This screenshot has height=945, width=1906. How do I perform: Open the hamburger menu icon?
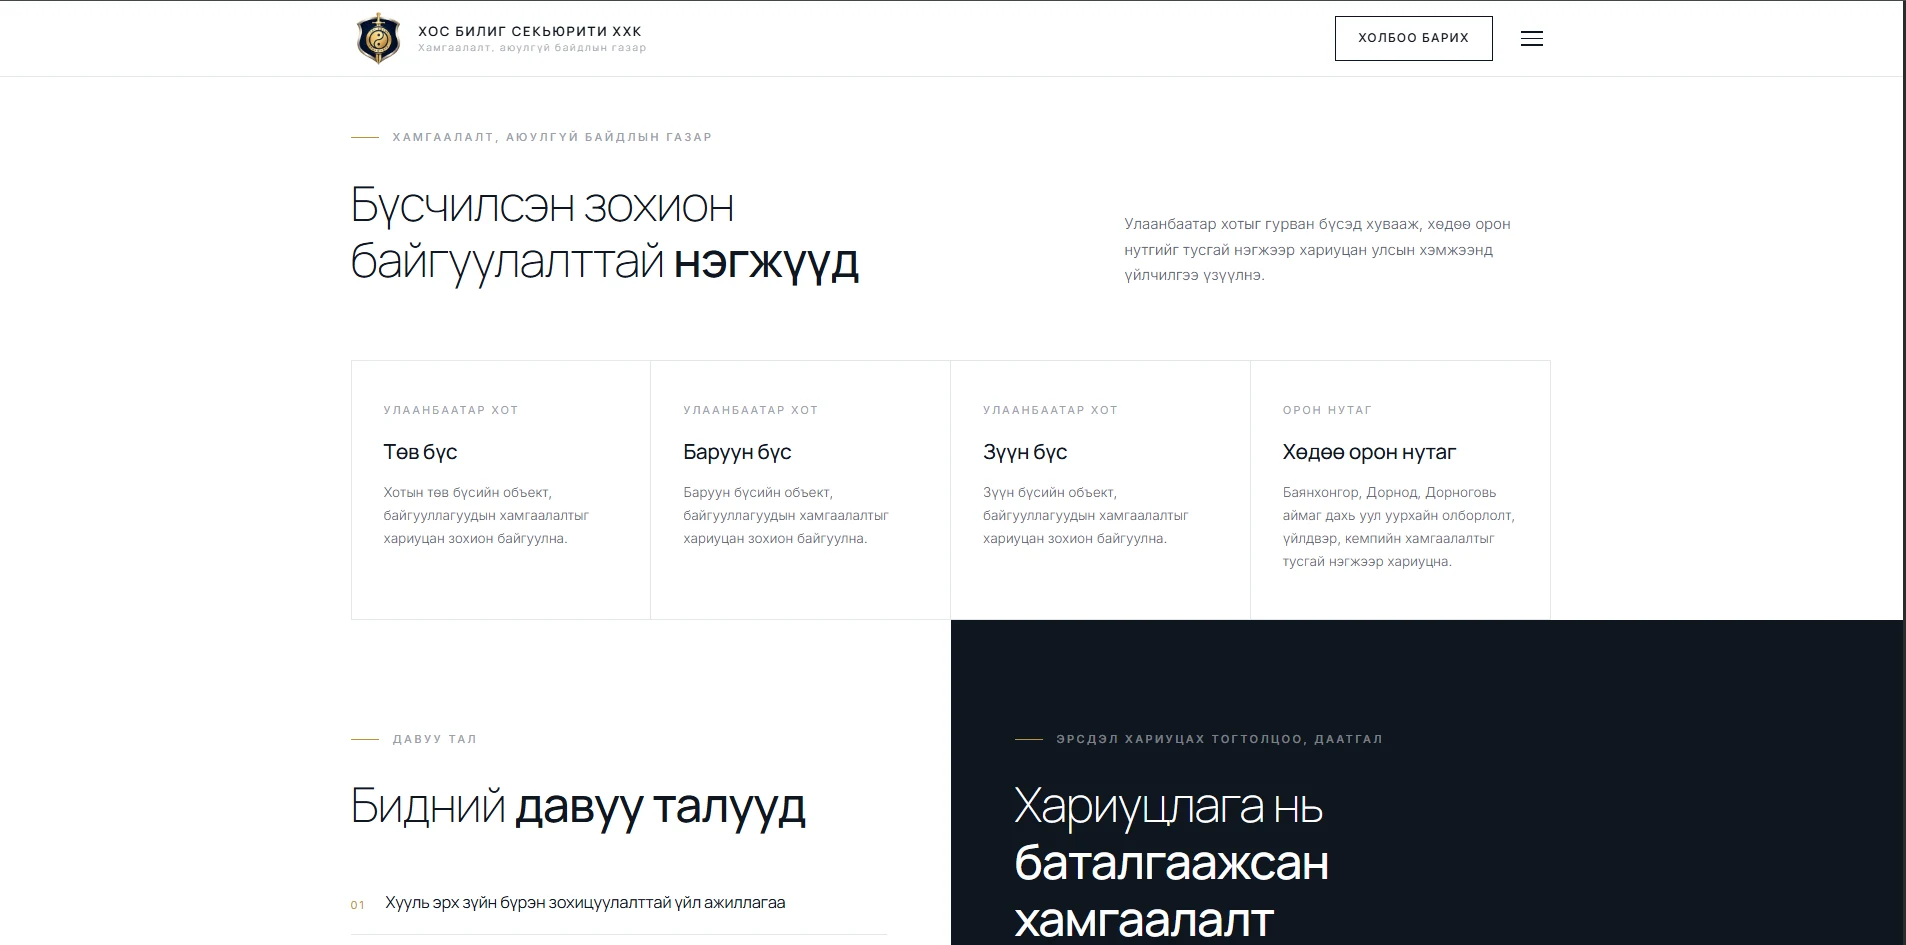(1531, 39)
